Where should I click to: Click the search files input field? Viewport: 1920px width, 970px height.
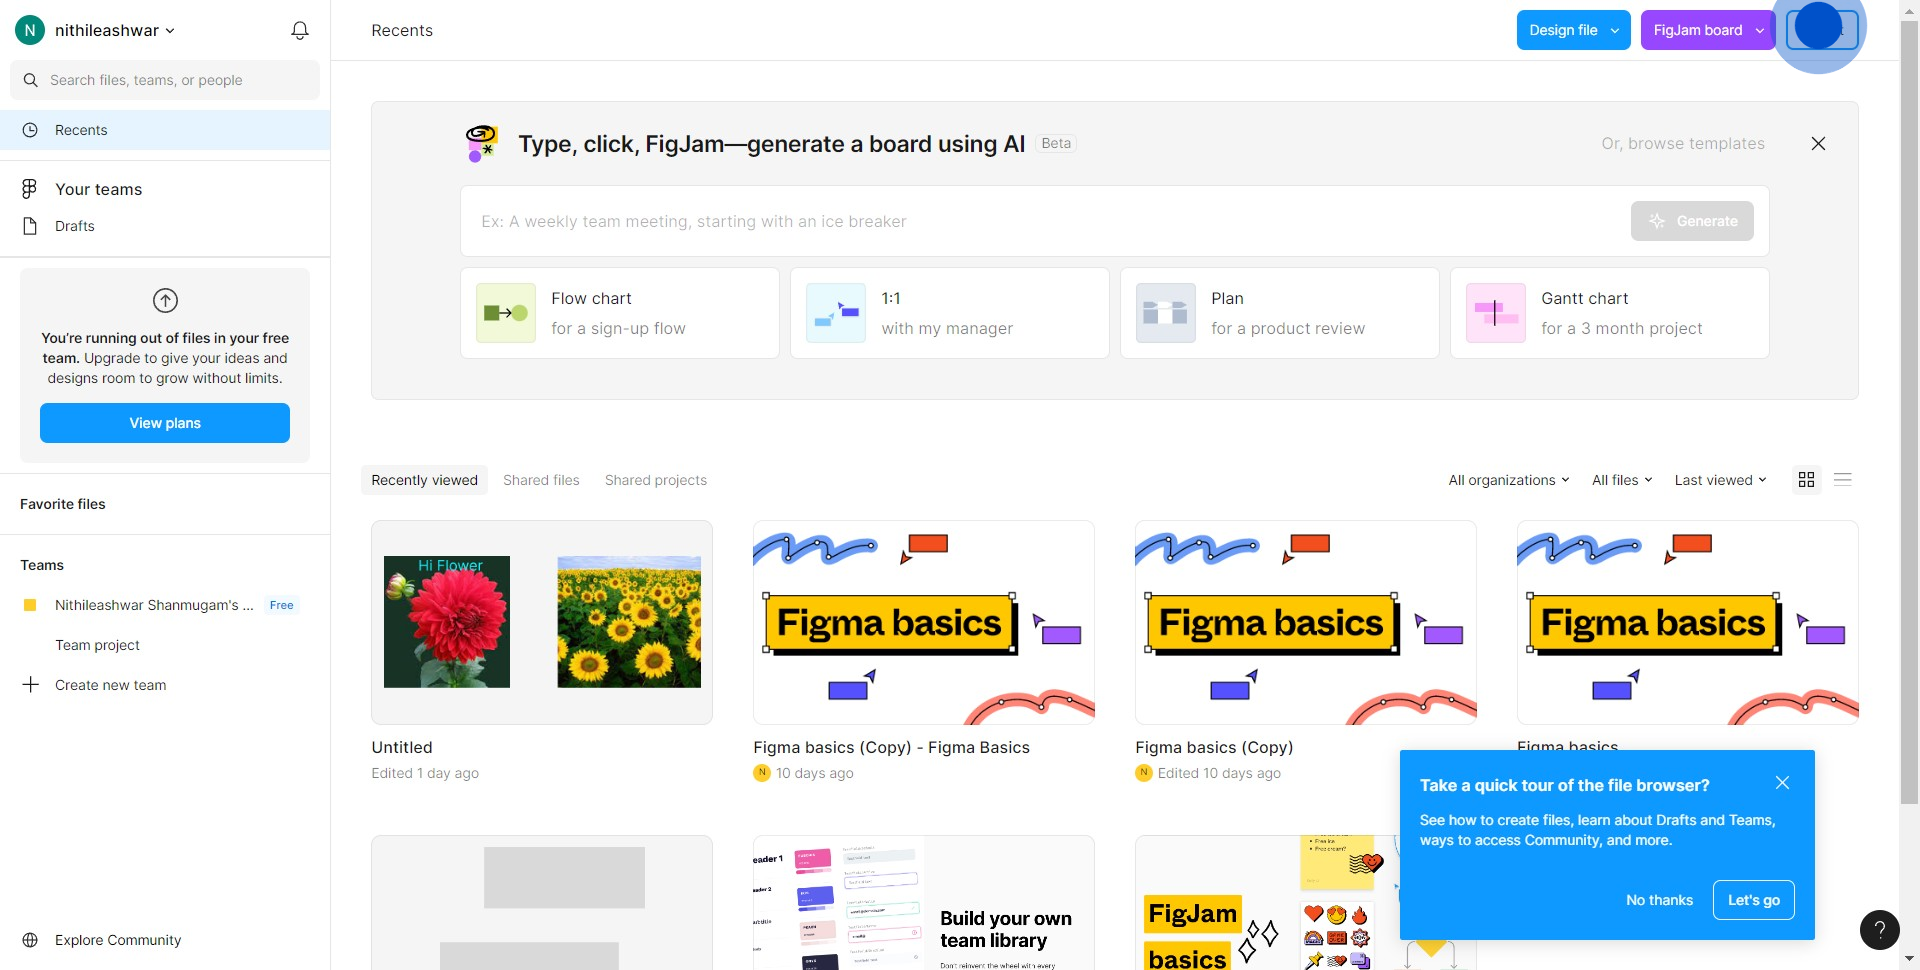click(165, 80)
